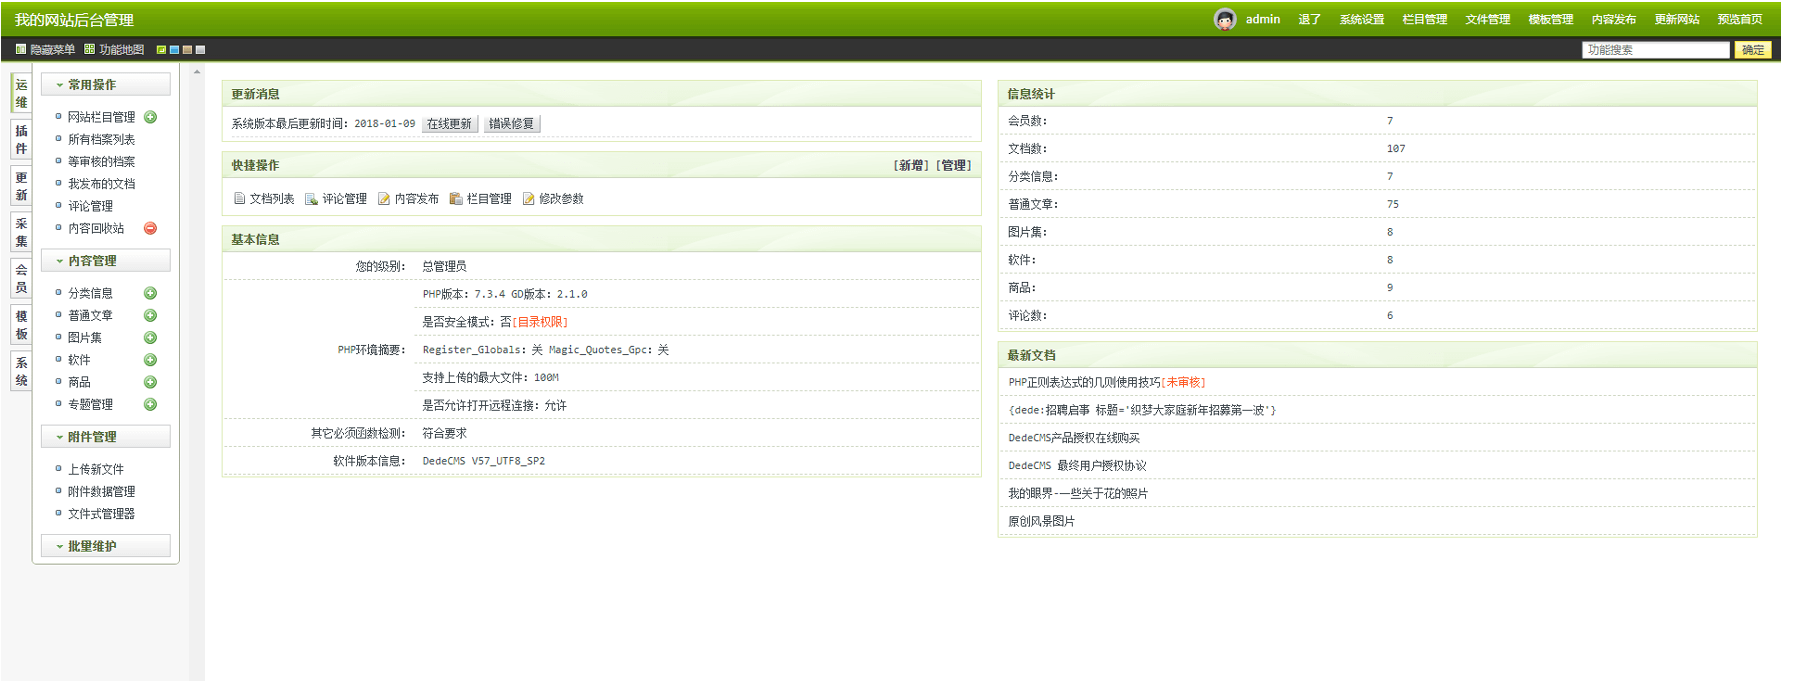Click the 功能搜索 search field
Image resolution: width=1795 pixels, height=681 pixels.
(1654, 50)
